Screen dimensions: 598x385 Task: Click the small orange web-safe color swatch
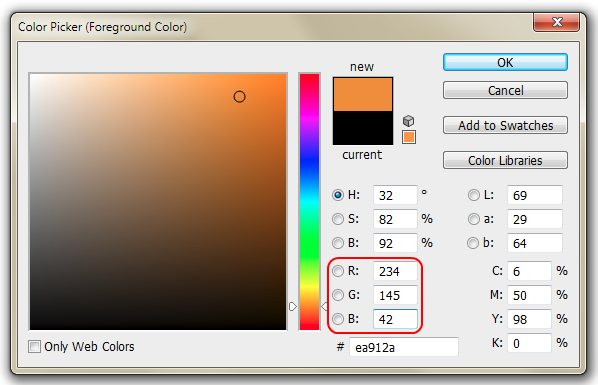(x=409, y=137)
